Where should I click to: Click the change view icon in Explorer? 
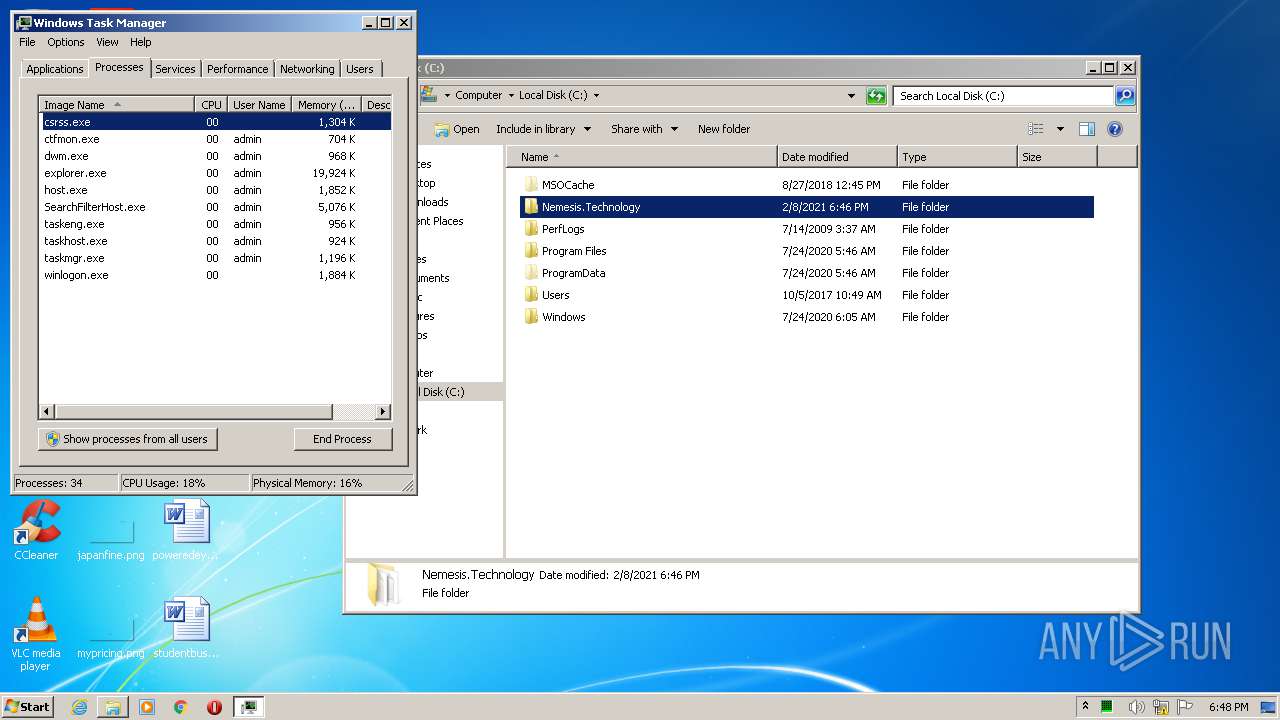pyautogui.click(x=1036, y=129)
